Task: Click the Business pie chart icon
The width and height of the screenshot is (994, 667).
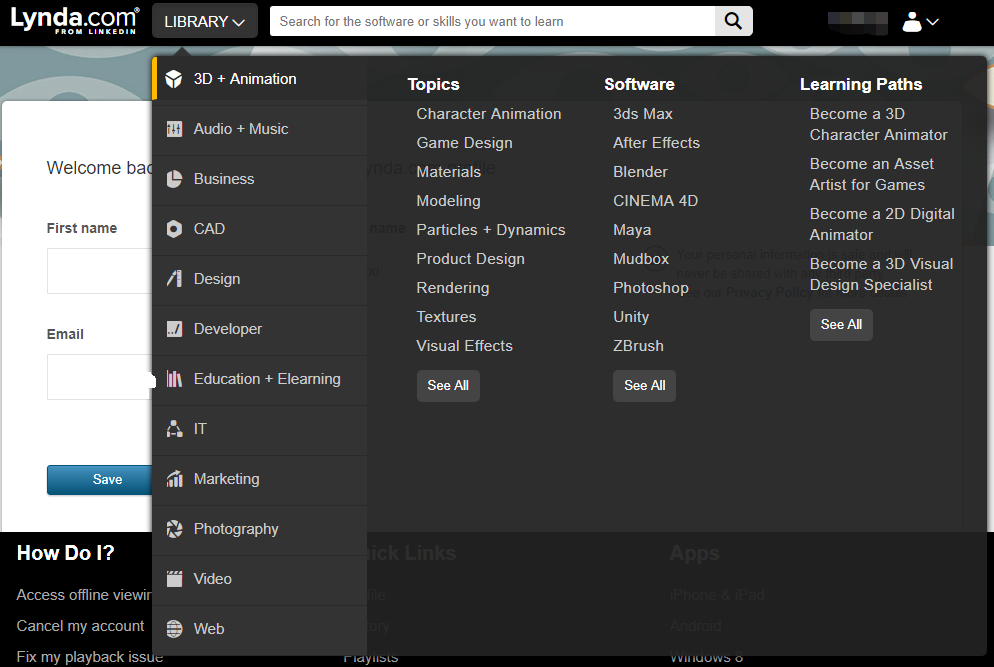Action: point(174,179)
